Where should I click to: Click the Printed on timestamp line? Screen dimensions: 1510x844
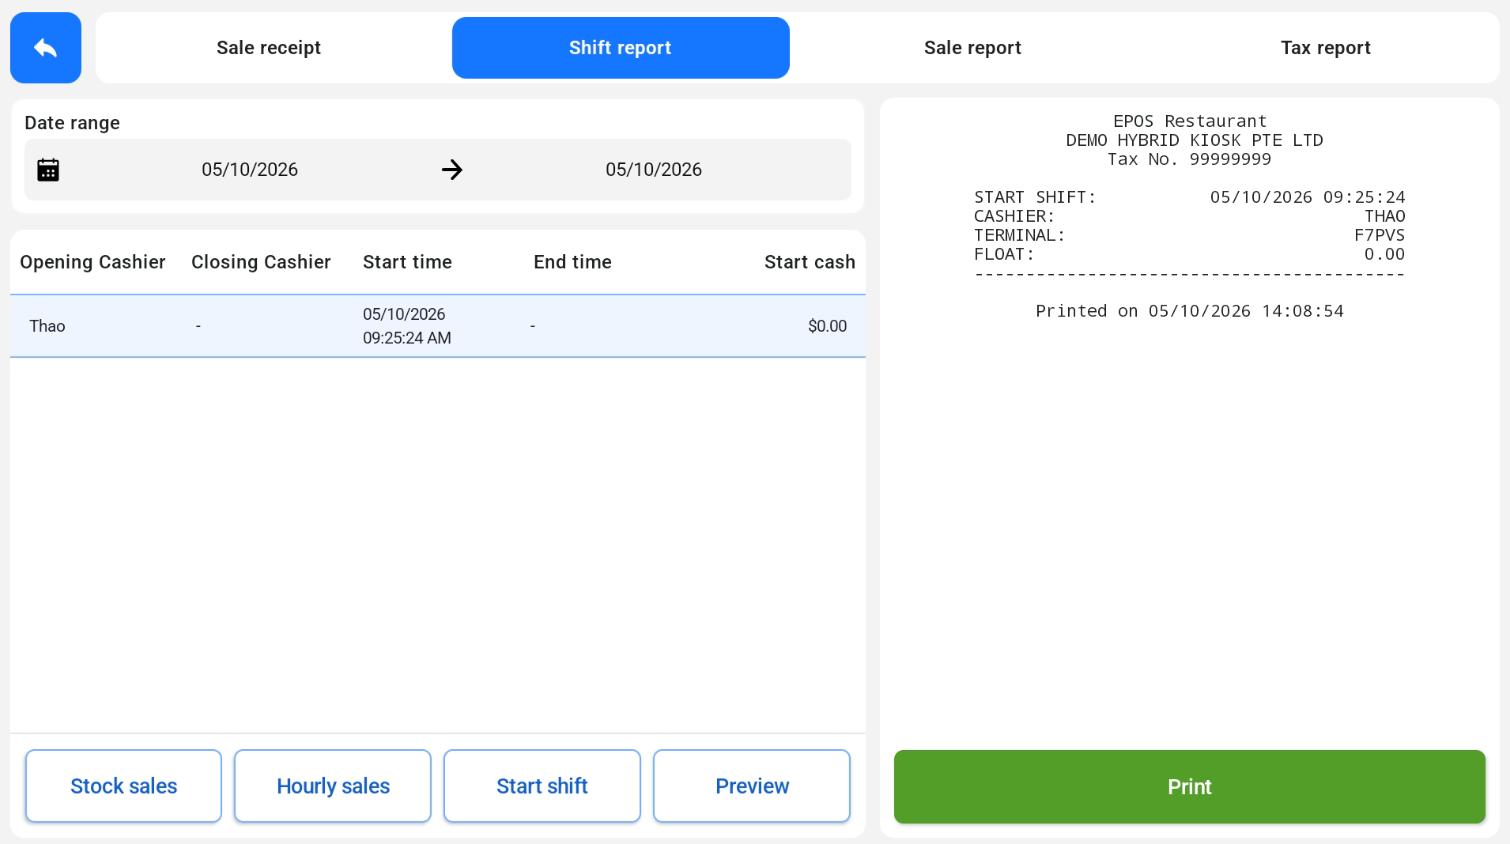[1190, 311]
